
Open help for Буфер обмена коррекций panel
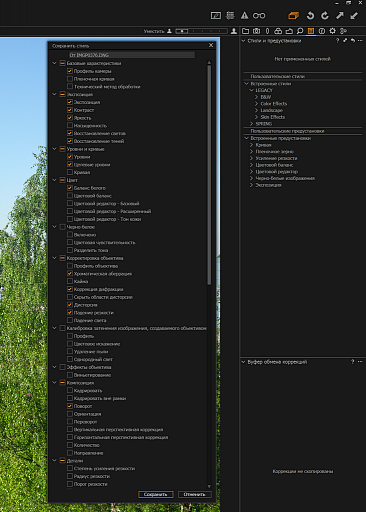352,362
